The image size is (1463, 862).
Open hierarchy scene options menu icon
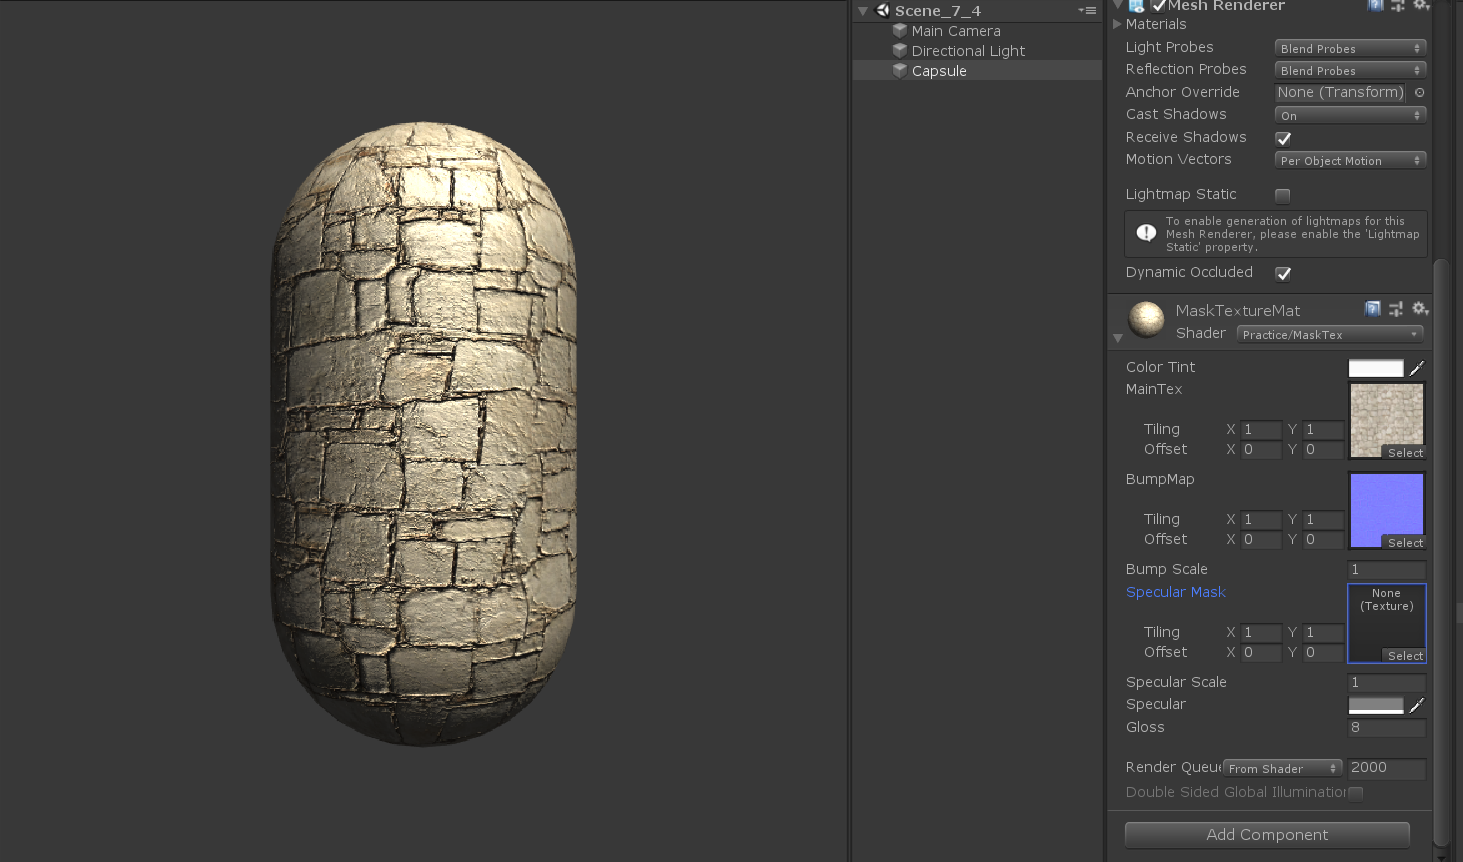(x=1087, y=10)
